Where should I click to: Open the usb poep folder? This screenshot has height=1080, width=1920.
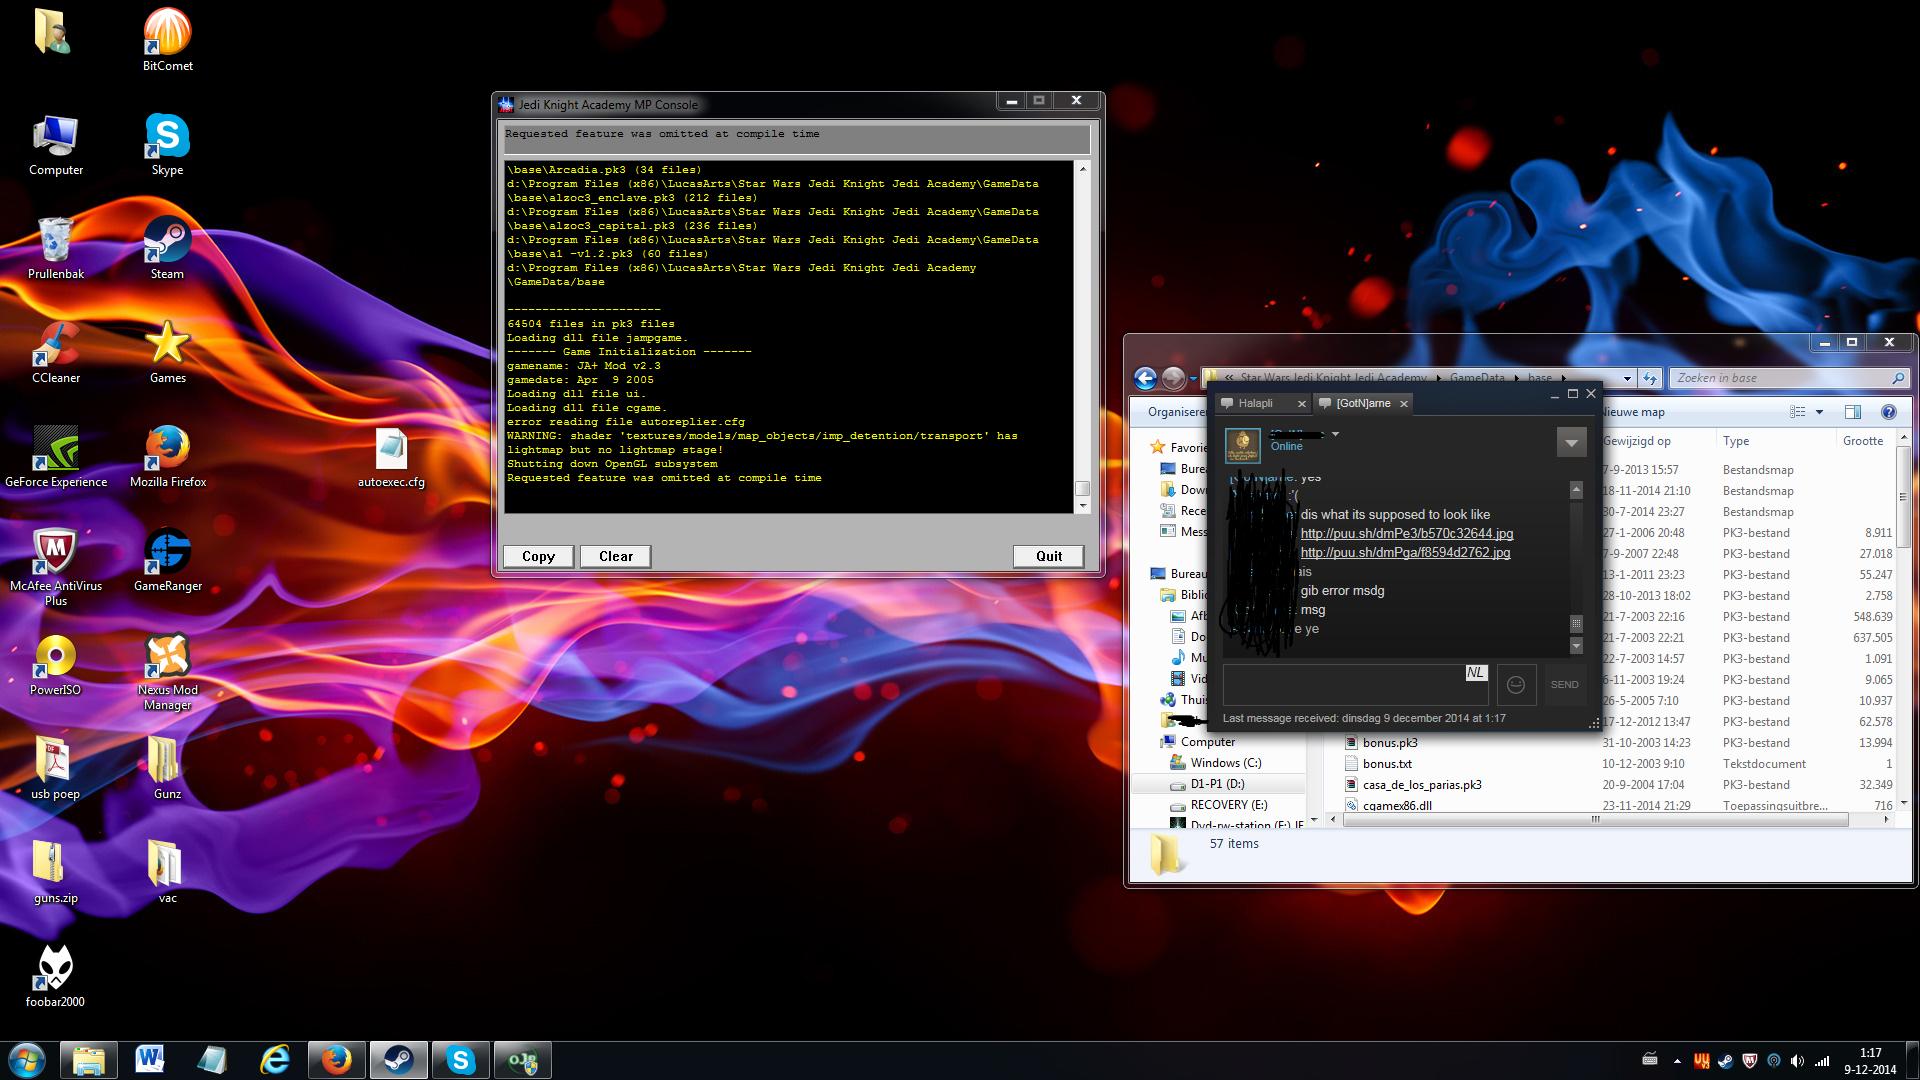(x=56, y=768)
